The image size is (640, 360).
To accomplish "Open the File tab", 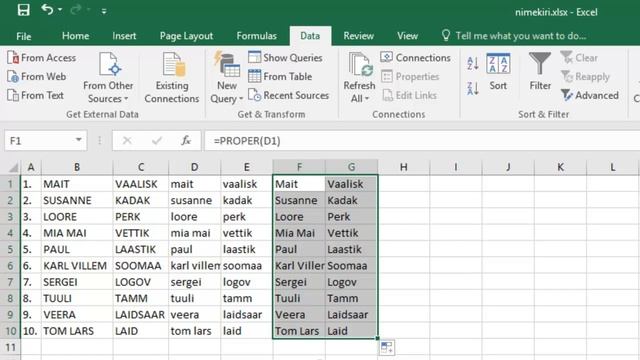I will [24, 36].
